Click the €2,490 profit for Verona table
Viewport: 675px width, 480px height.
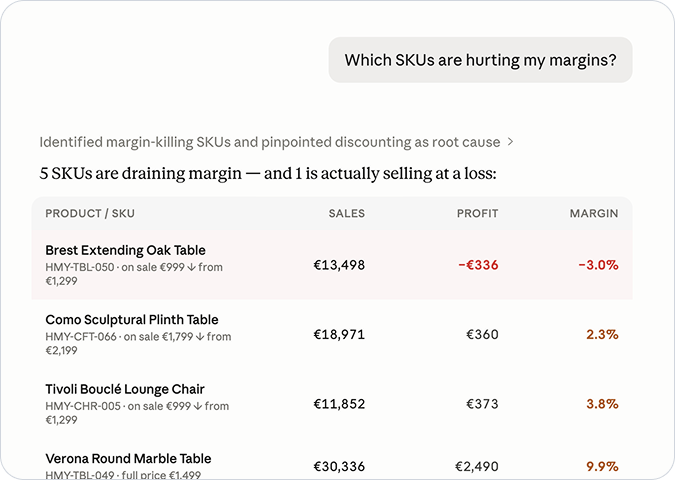(x=477, y=466)
